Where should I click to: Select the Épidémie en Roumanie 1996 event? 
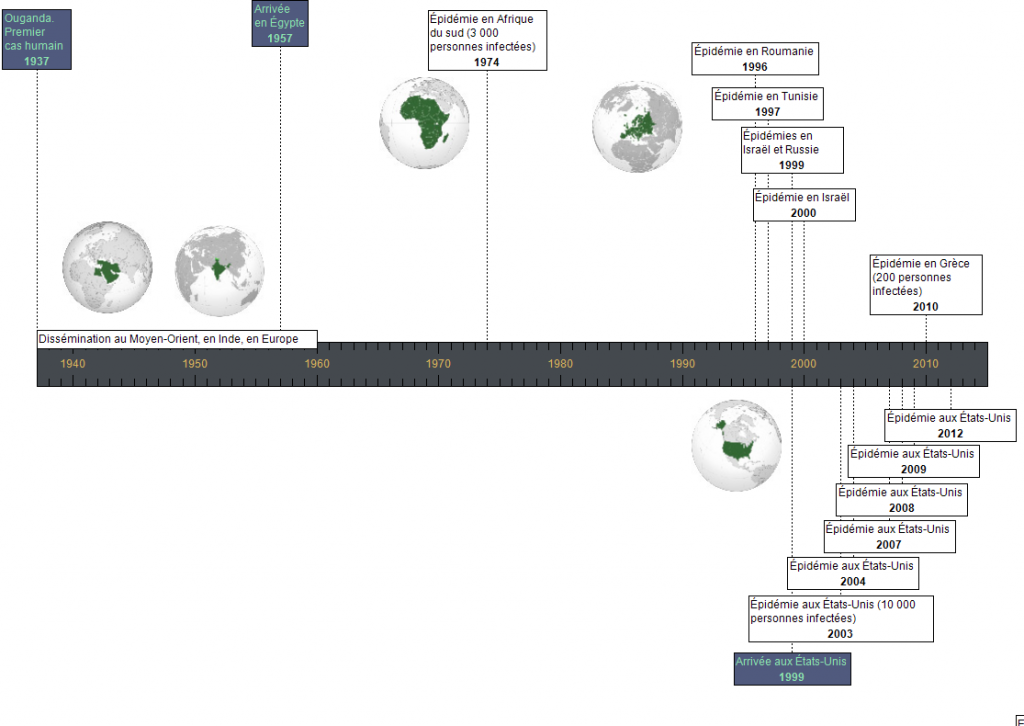pos(755,58)
